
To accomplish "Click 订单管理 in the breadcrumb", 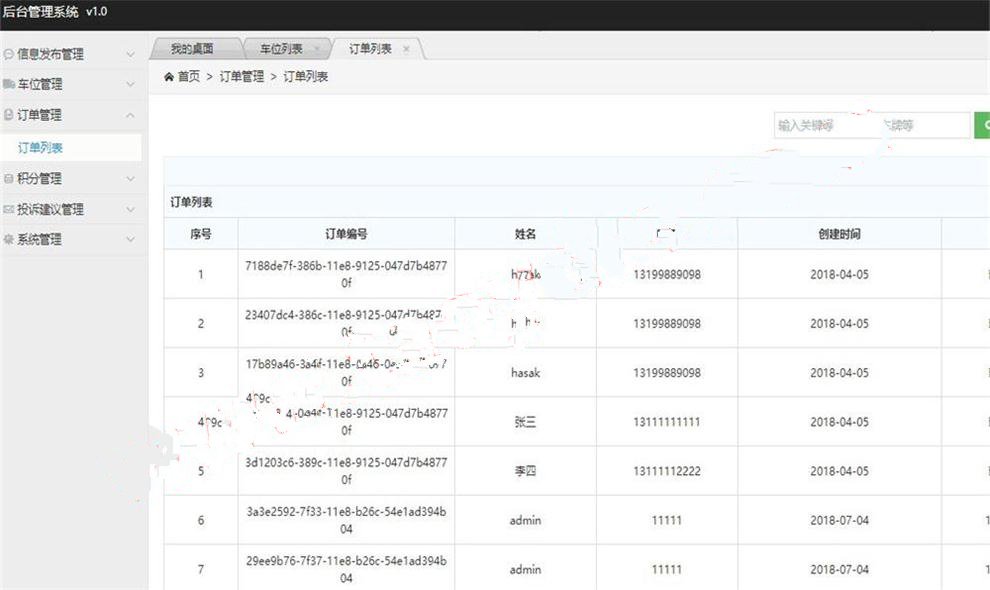I will coord(241,77).
